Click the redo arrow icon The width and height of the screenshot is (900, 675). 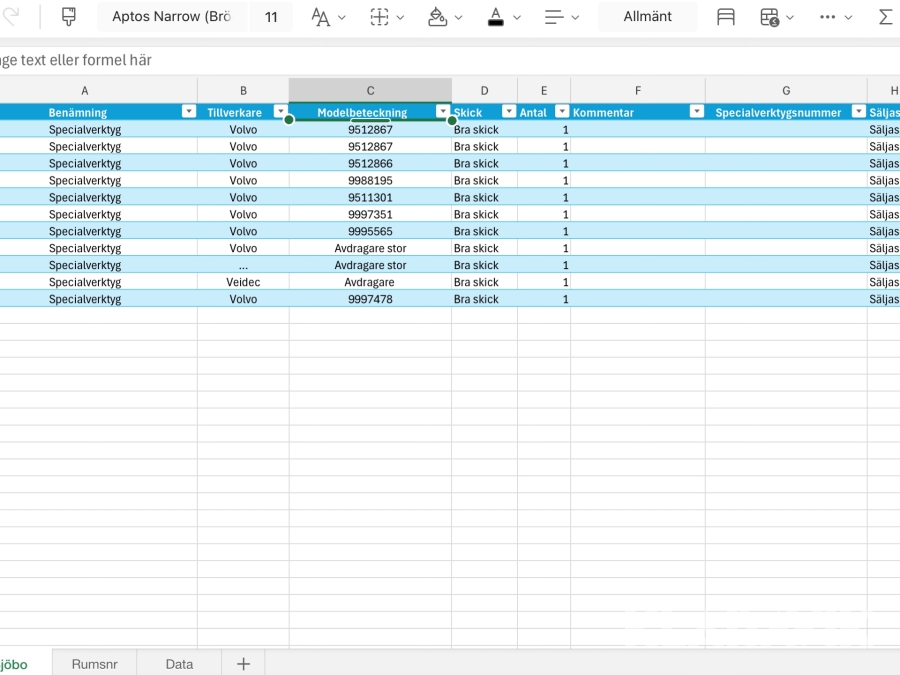11,17
